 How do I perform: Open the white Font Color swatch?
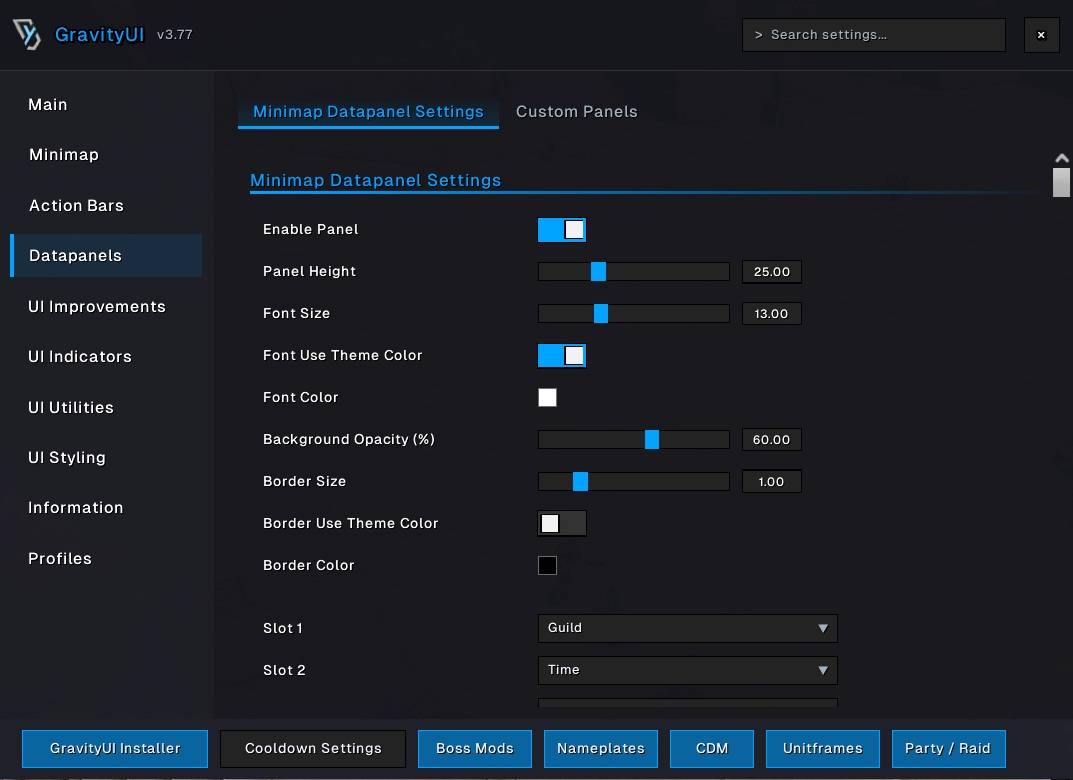coord(547,398)
